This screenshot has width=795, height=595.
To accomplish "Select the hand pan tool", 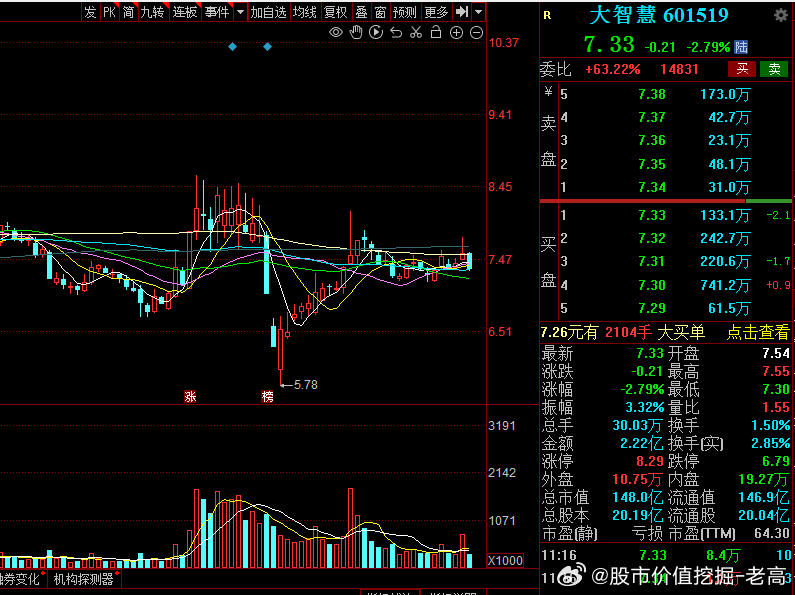I will (x=356, y=32).
